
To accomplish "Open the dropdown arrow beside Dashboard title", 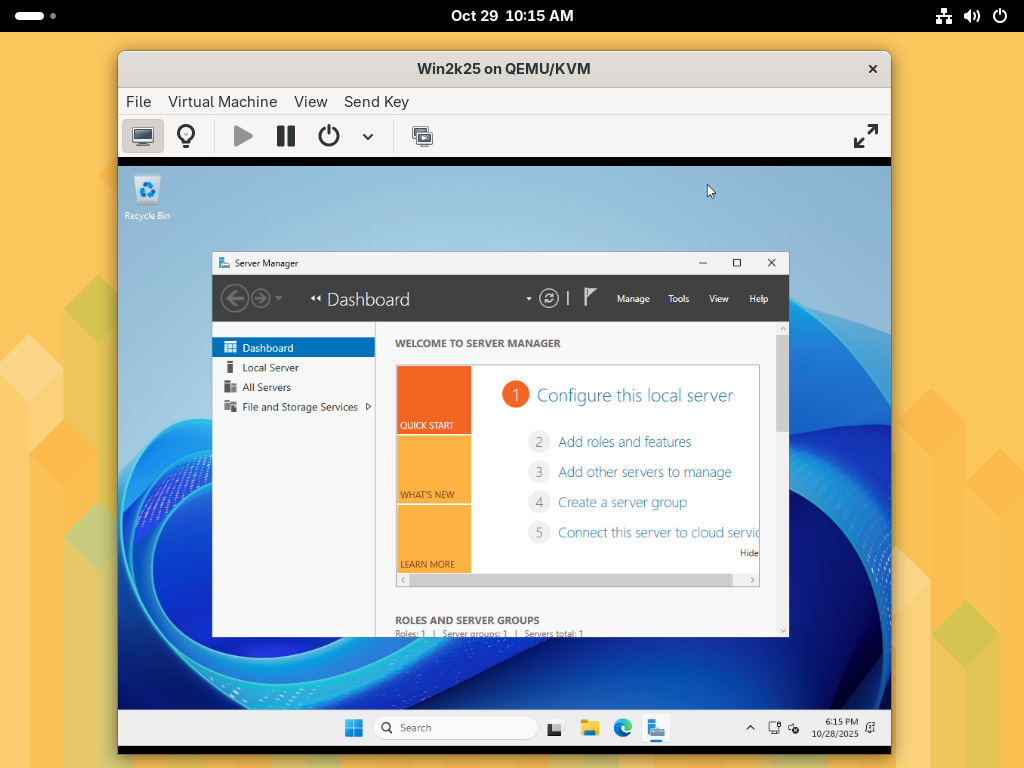I will point(529,299).
